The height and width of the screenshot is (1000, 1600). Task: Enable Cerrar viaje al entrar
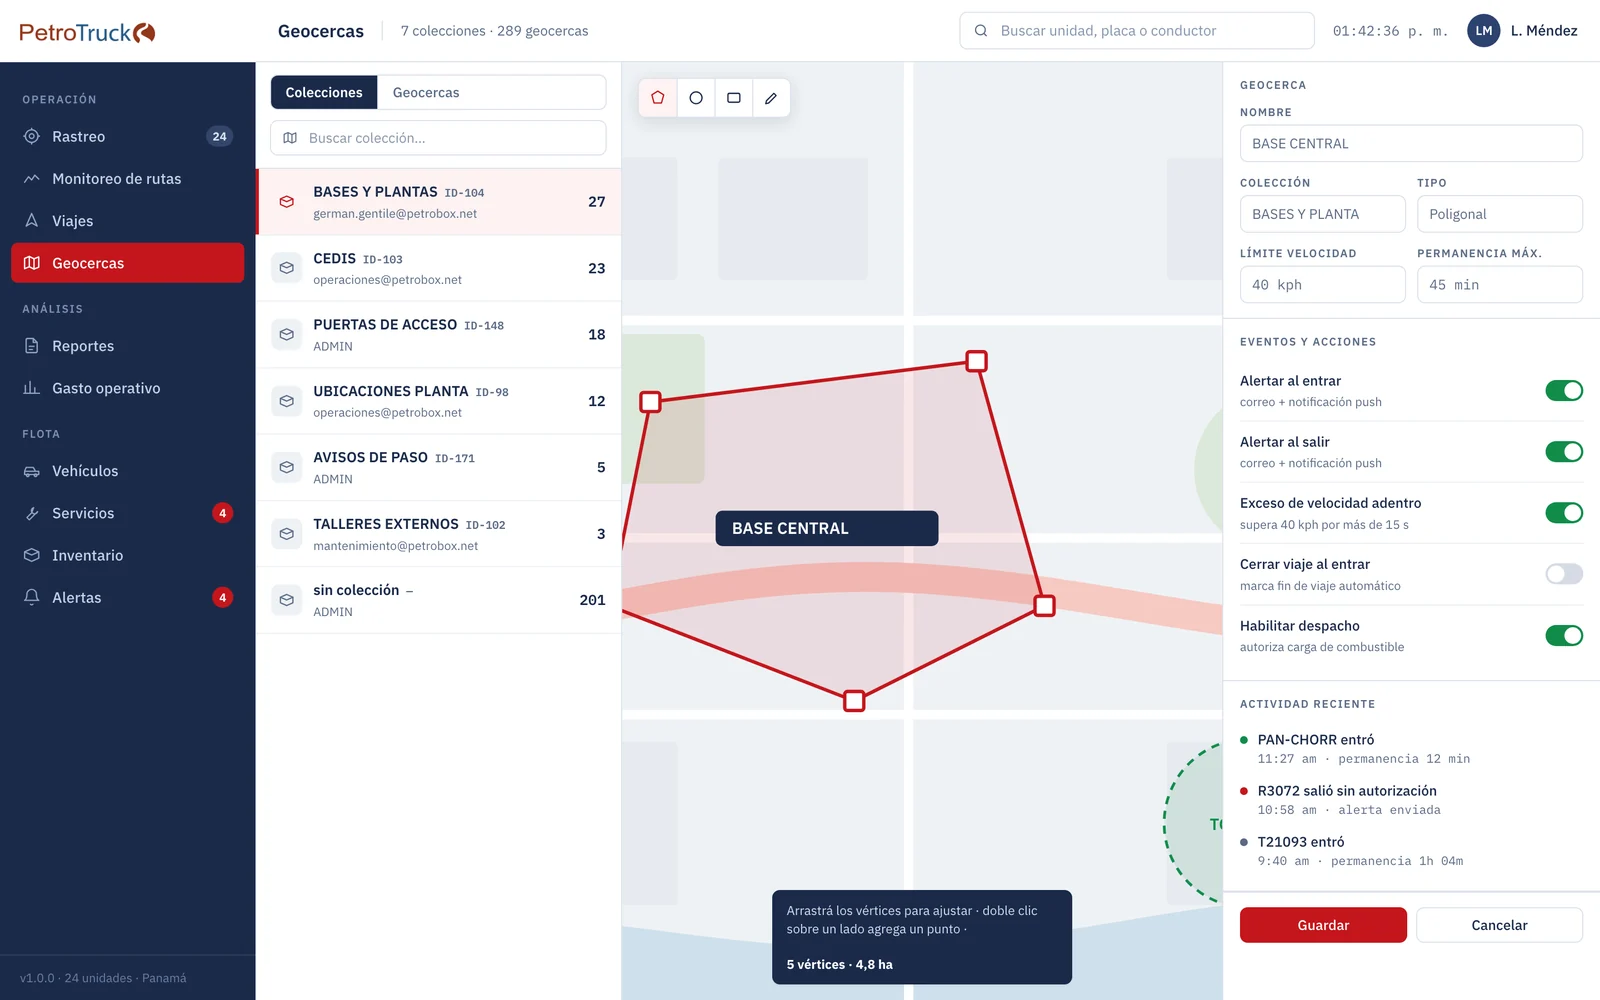pos(1564,574)
